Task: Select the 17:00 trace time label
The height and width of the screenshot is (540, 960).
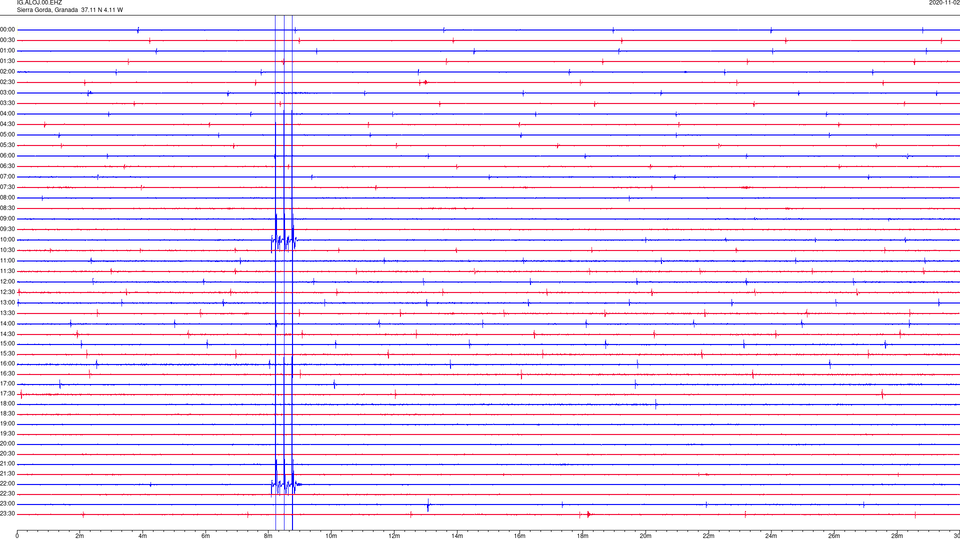Action: coord(8,384)
